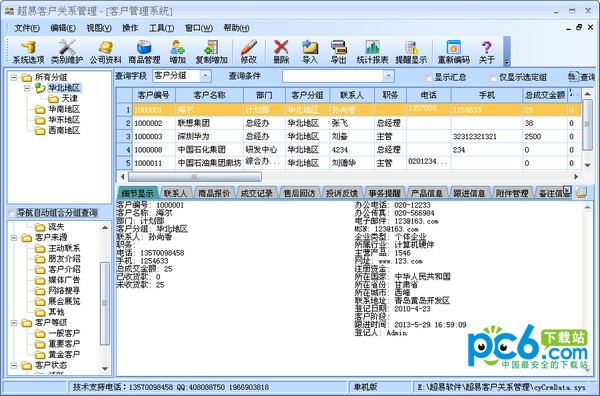Open the 工具(T) menu
600x396 pixels.
(161, 28)
